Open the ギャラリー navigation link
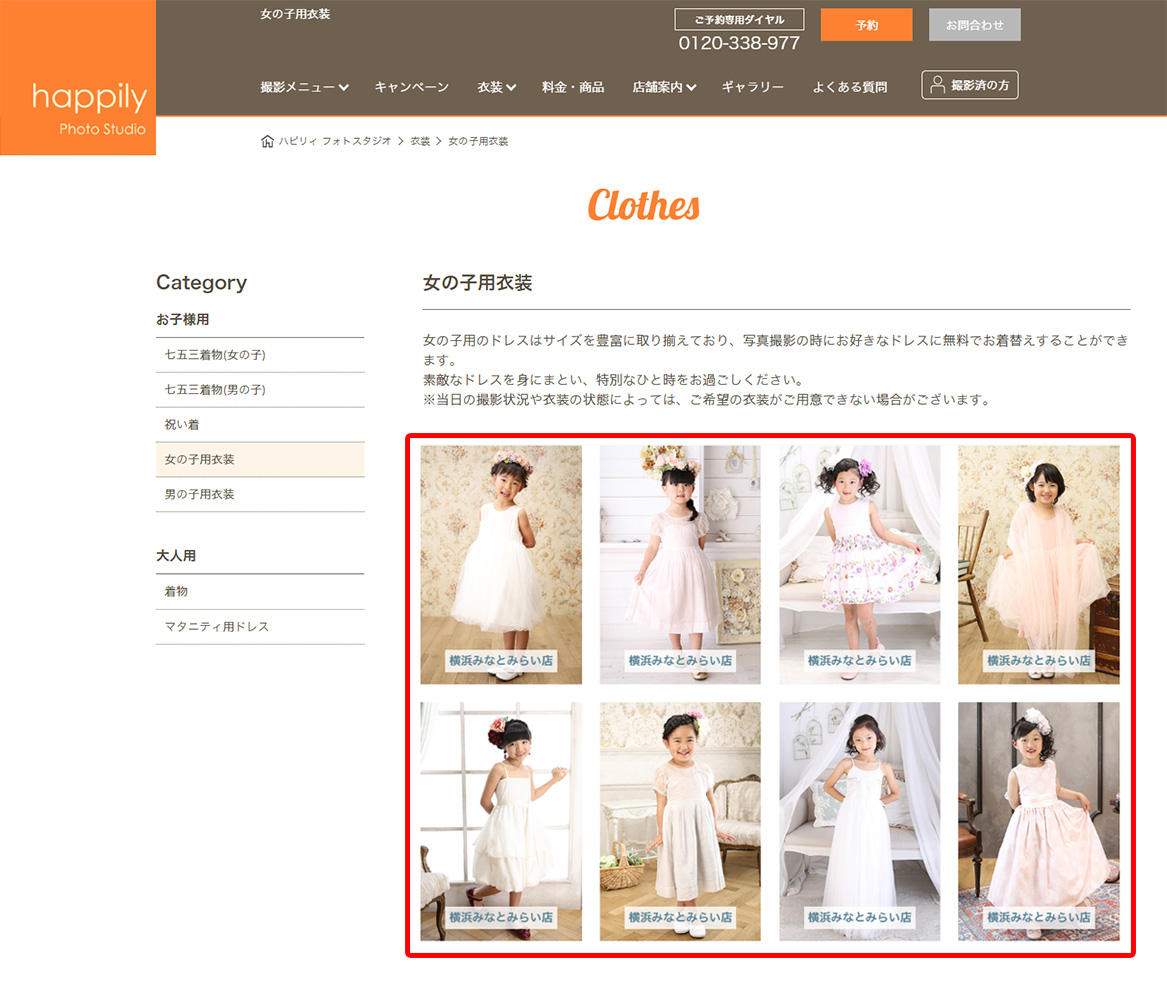Image resolution: width=1167 pixels, height=984 pixels. point(753,87)
